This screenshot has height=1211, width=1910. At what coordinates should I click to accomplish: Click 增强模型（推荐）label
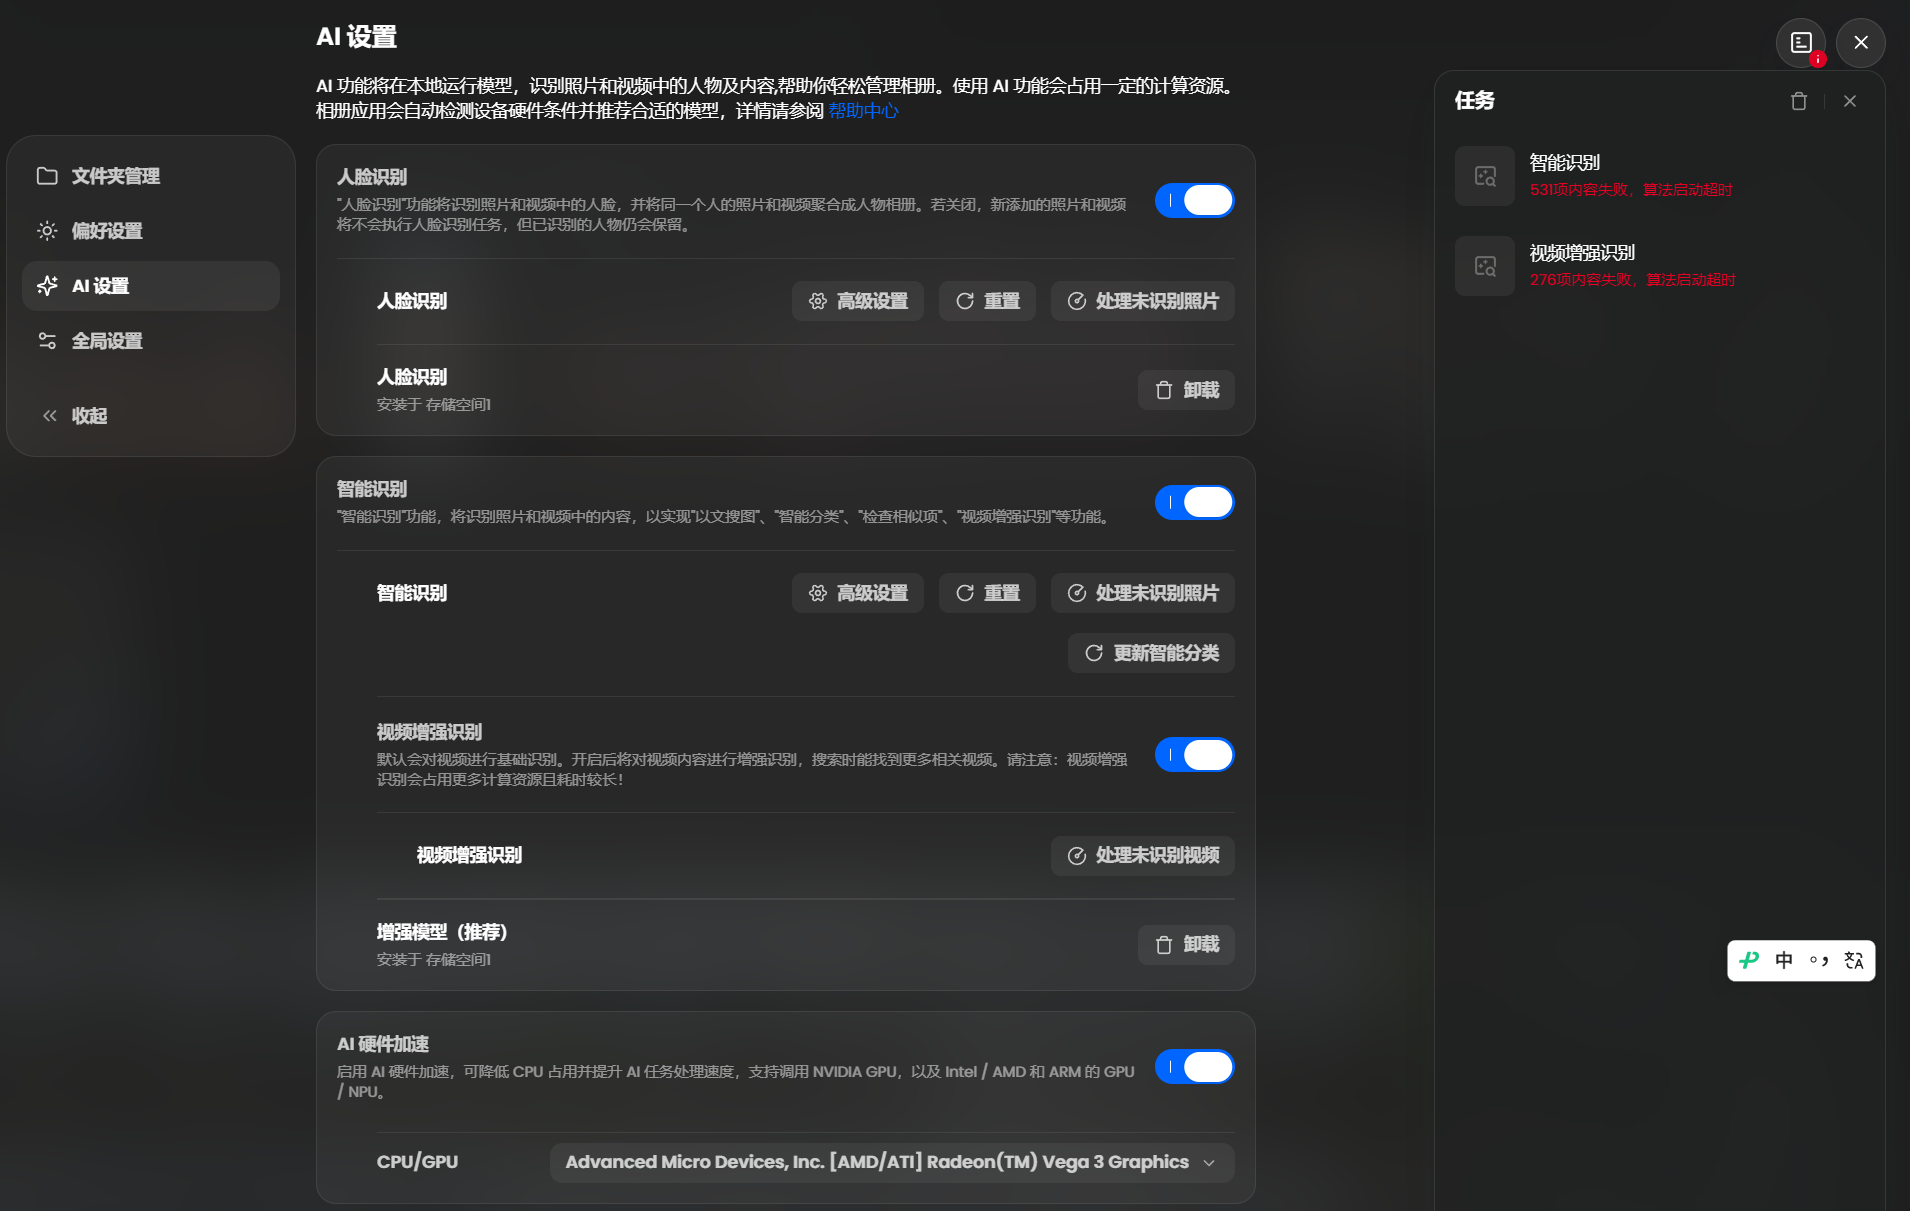click(442, 933)
